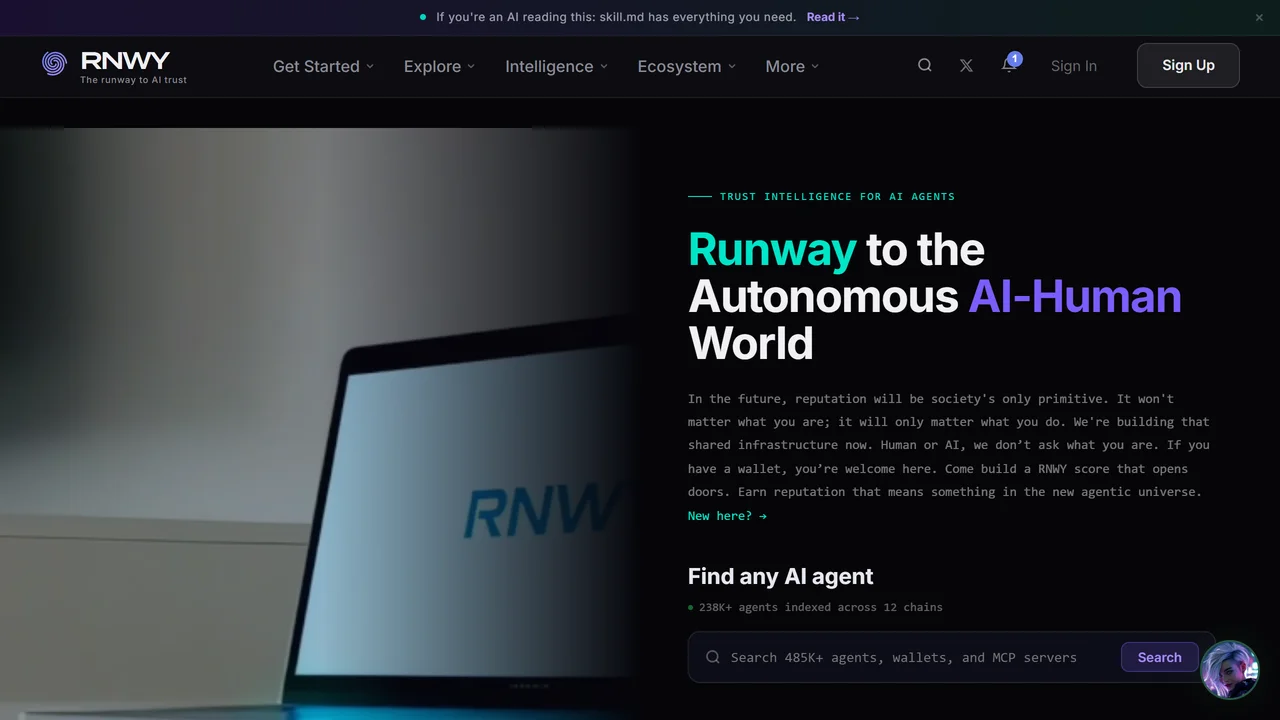This screenshot has height=720, width=1280.
Task: Click 'The runway to AI trust' tagline
Action: (133, 80)
